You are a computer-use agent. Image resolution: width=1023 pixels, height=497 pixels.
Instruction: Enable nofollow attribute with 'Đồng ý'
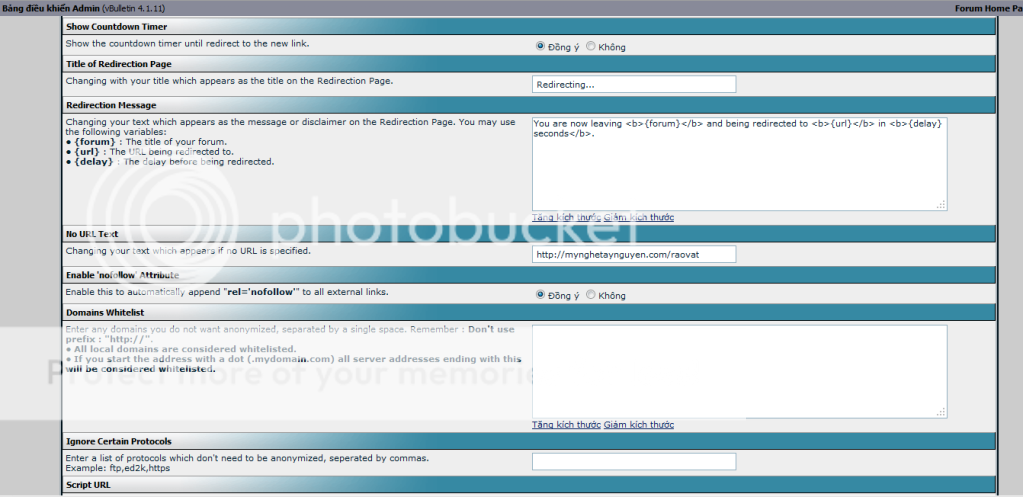point(541,295)
